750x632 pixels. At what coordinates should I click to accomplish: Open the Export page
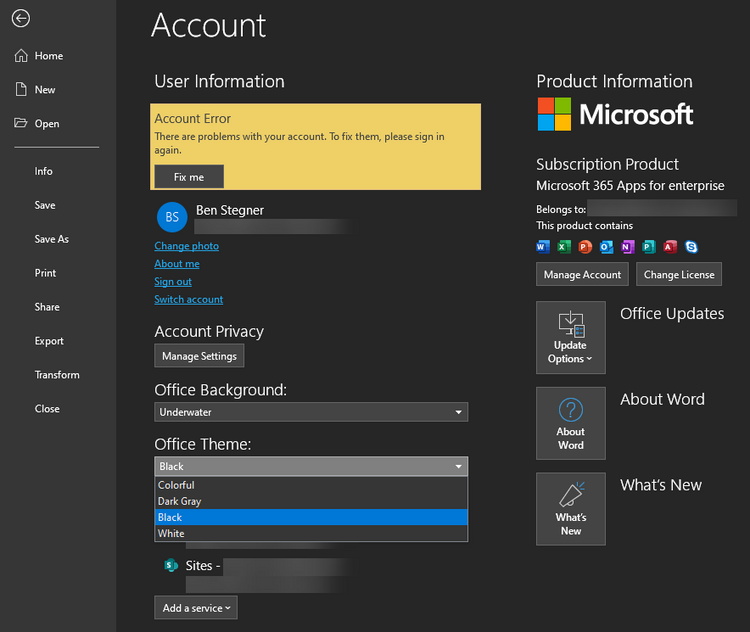click(x=49, y=341)
